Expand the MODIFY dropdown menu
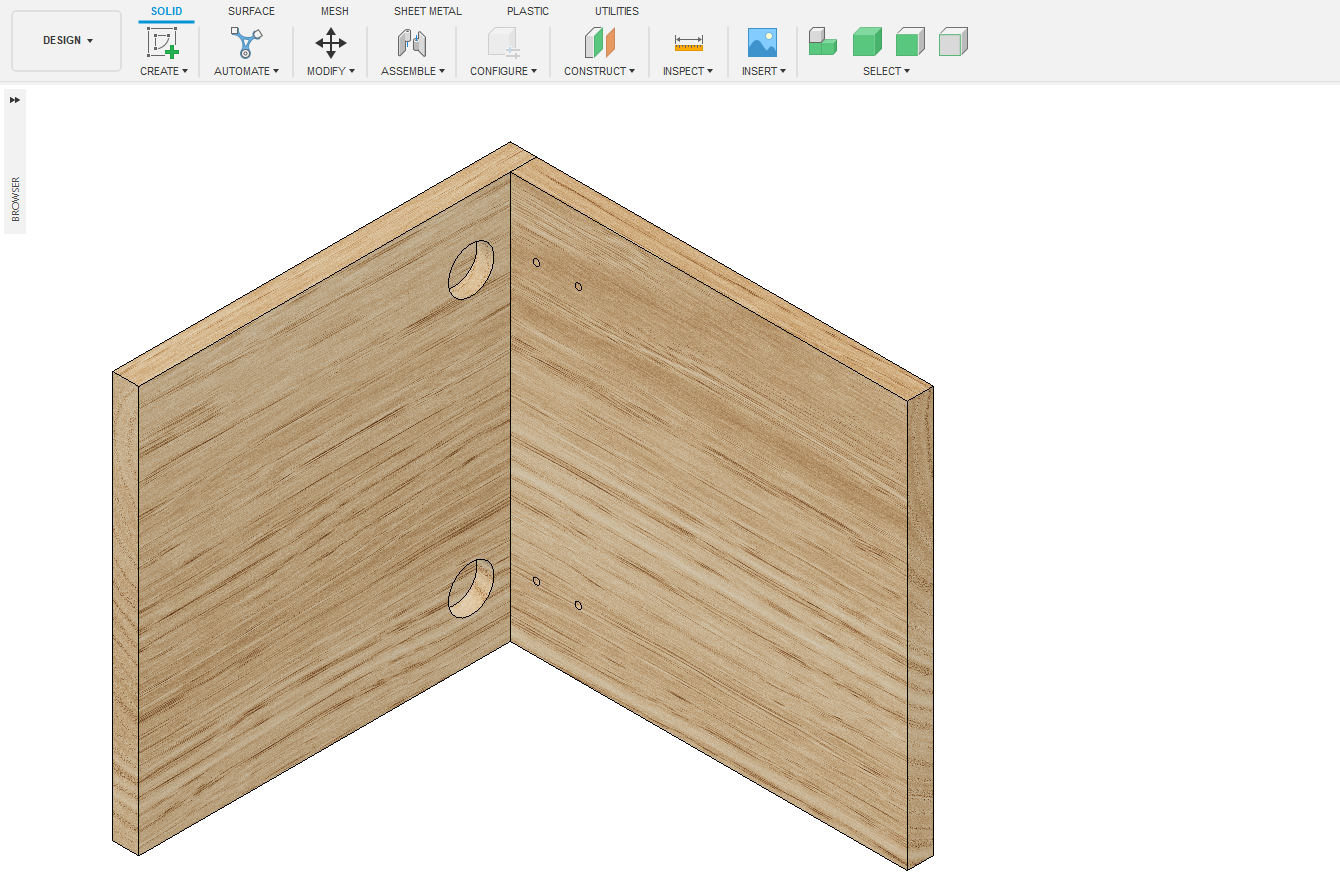 [x=330, y=71]
